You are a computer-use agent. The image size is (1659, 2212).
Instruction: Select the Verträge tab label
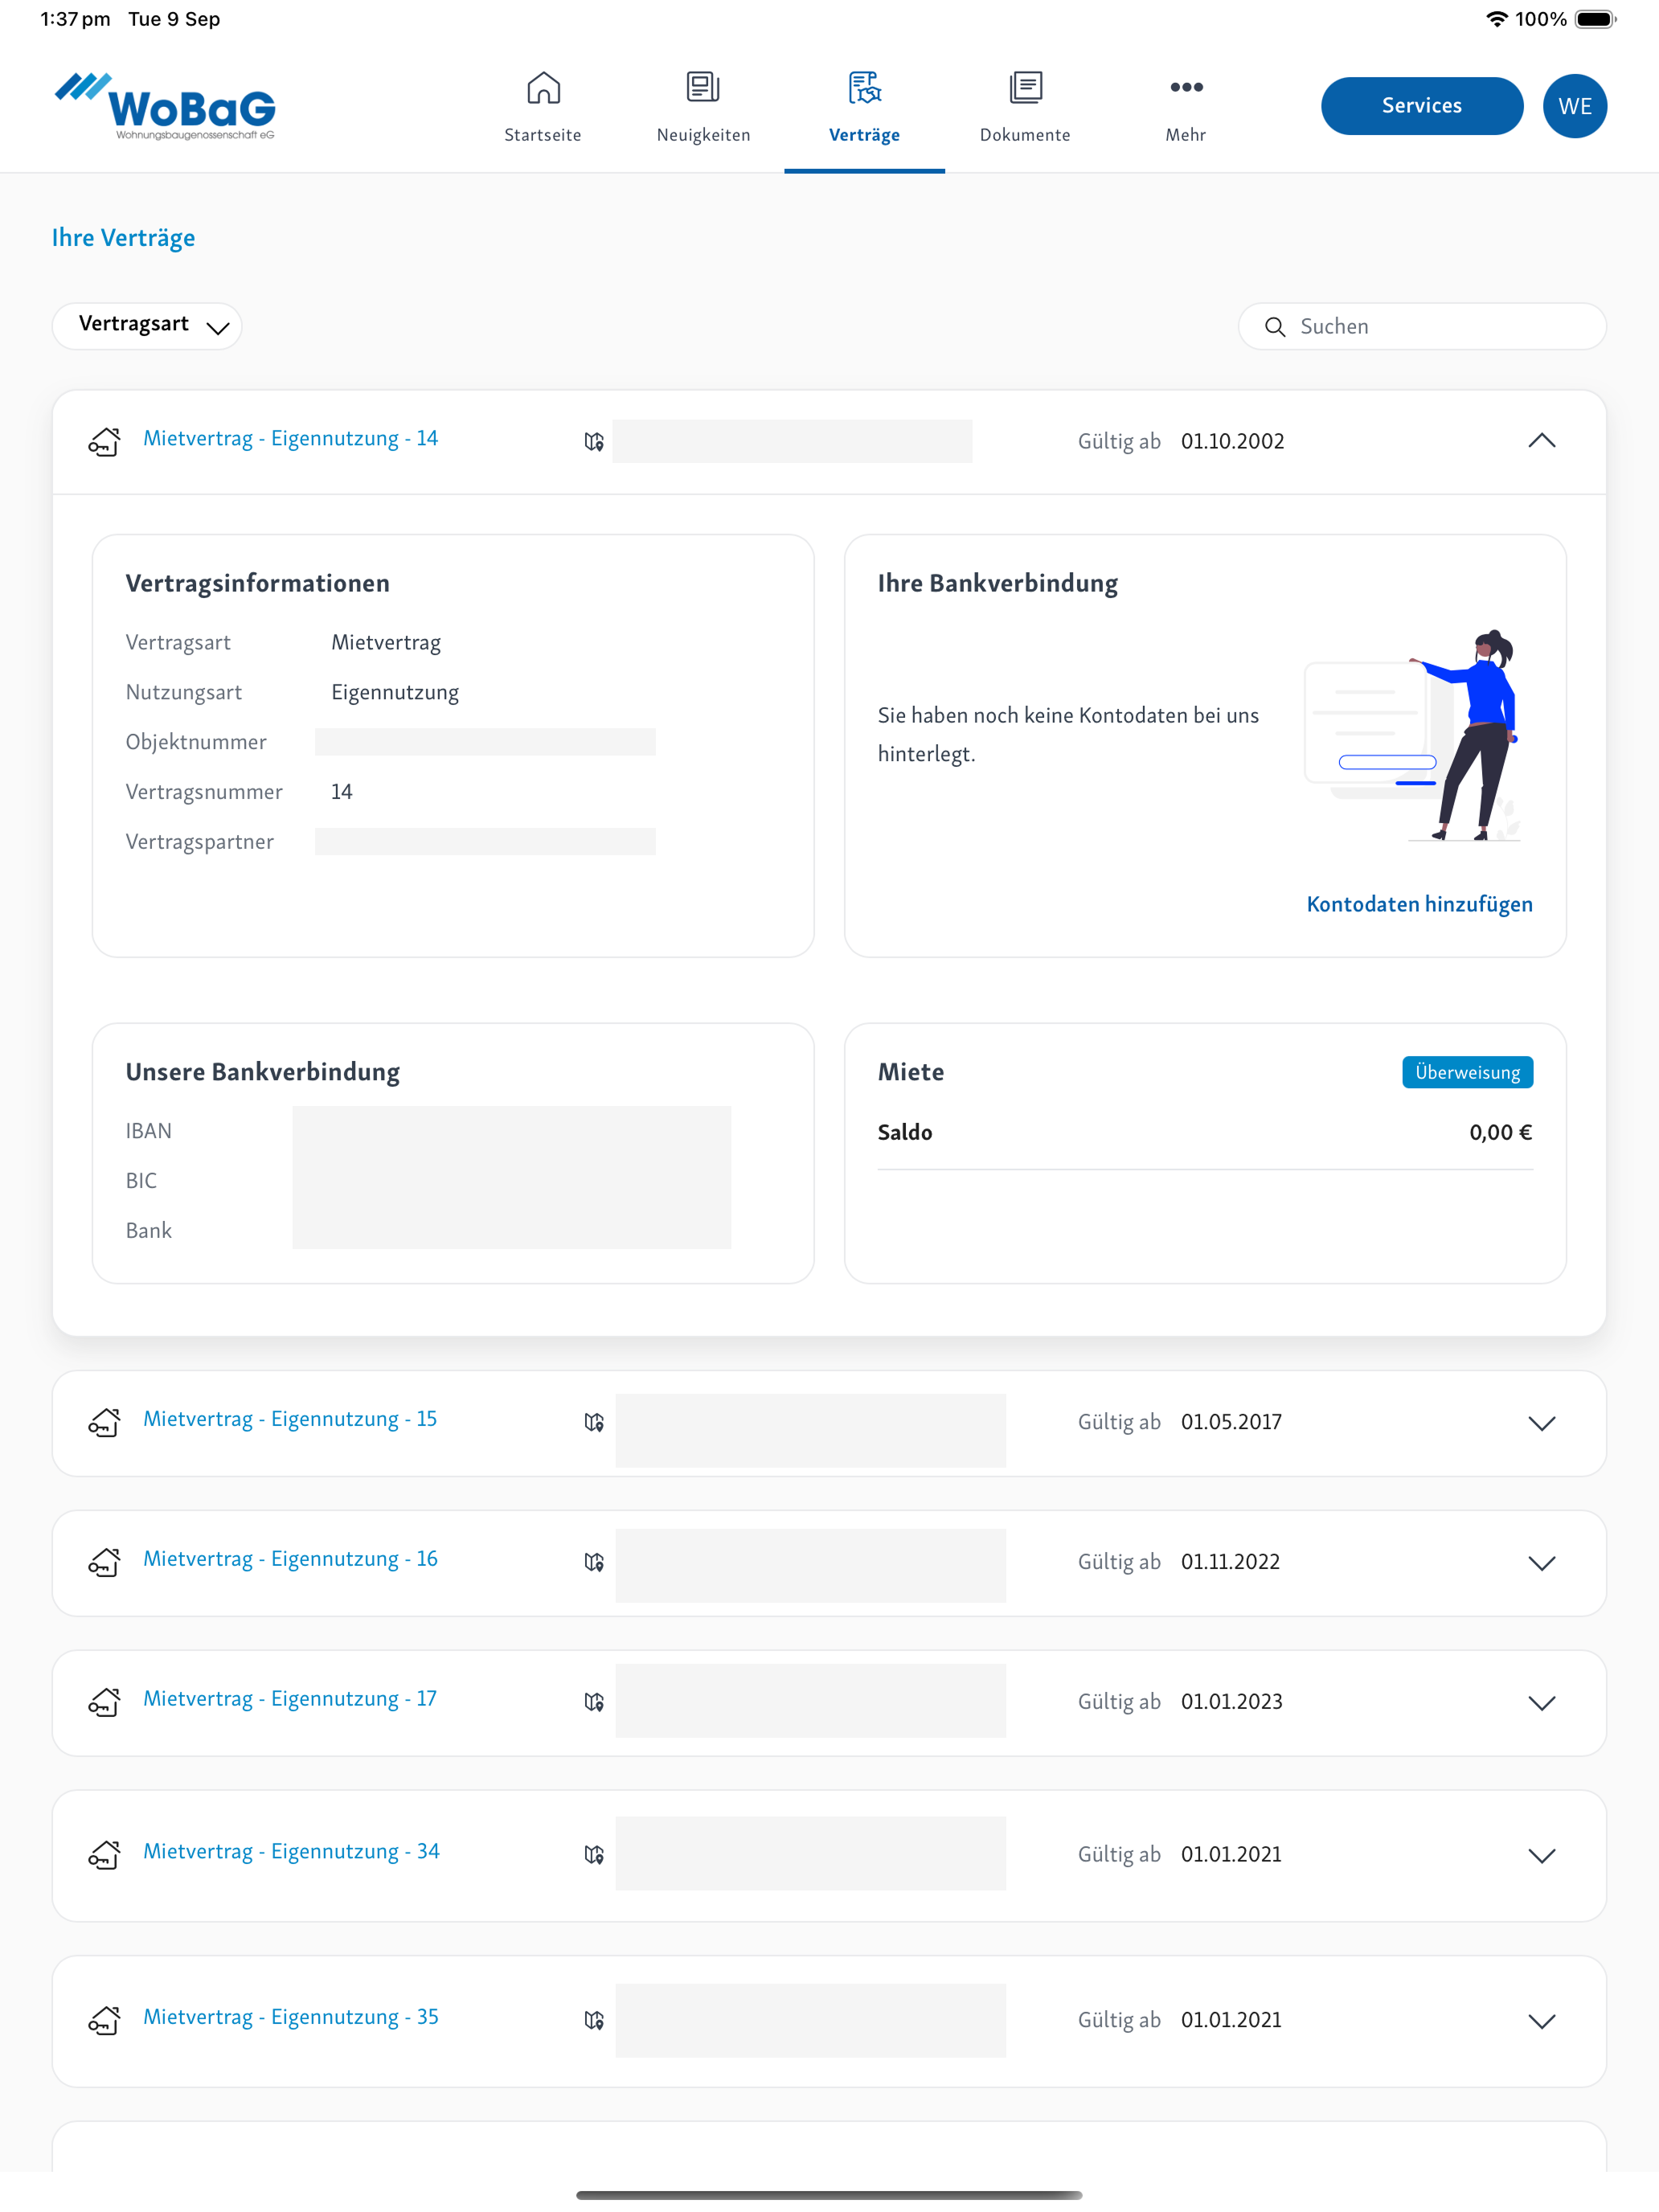pyautogui.click(x=864, y=135)
